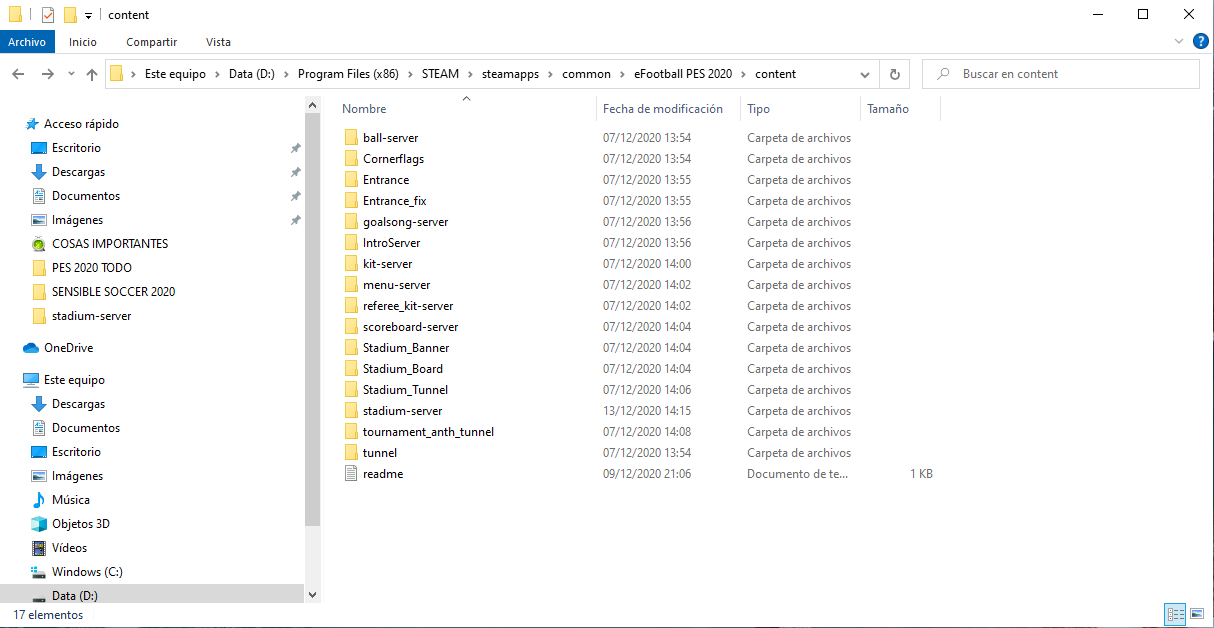Viewport: 1214px width, 628px height.
Task: Refresh the content folder view
Action: [x=894, y=74]
